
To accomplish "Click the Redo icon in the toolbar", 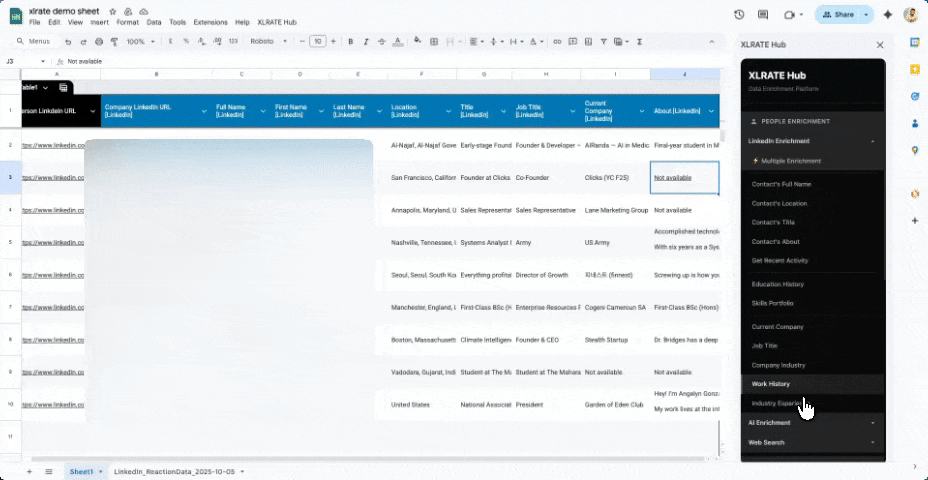I will [x=83, y=41].
